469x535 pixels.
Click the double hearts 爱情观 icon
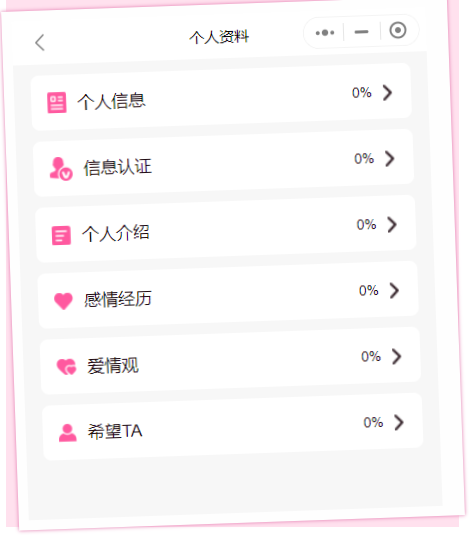[x=66, y=367]
